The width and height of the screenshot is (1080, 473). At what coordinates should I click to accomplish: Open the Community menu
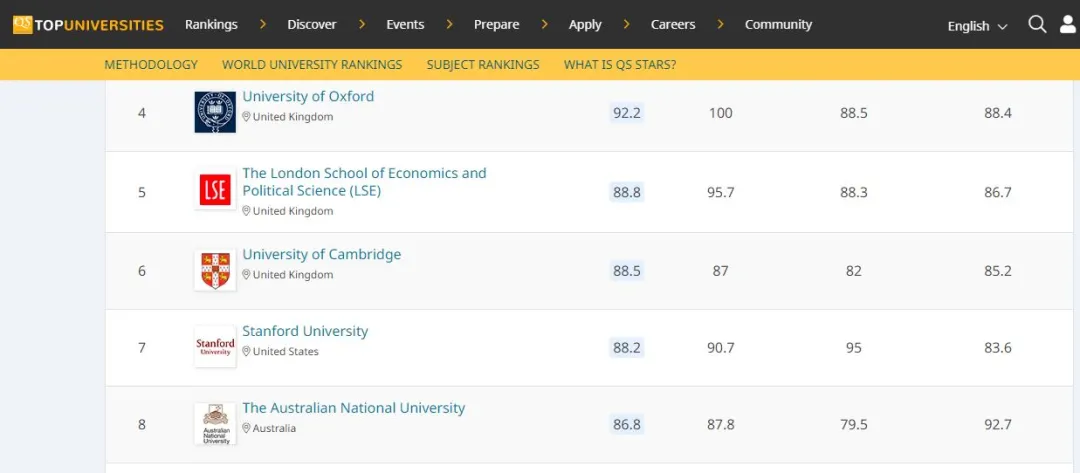pyautogui.click(x=778, y=25)
